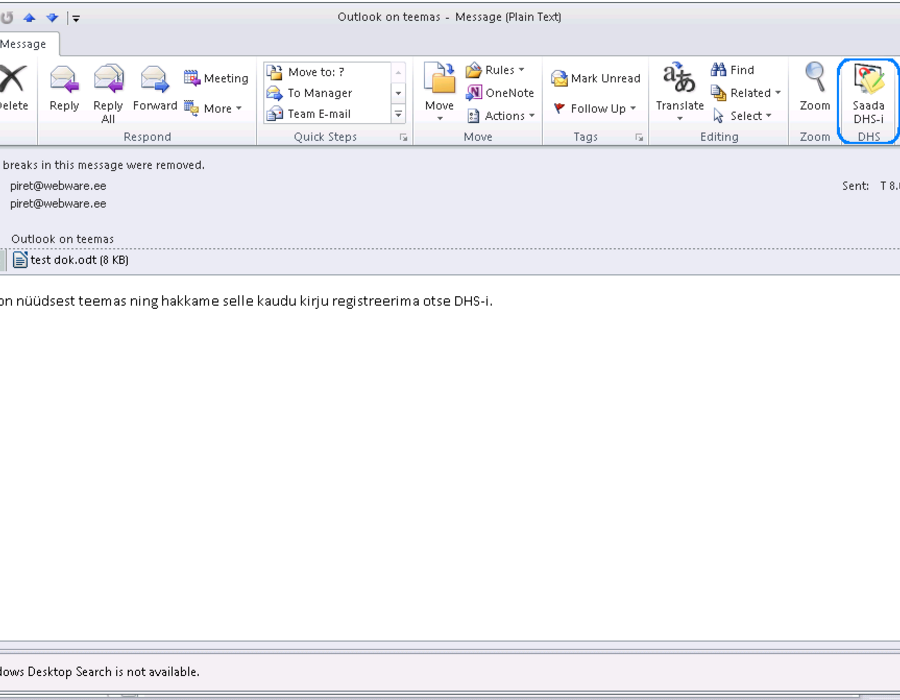Open Related messages dropdown
The height and width of the screenshot is (700, 900).
[746, 92]
